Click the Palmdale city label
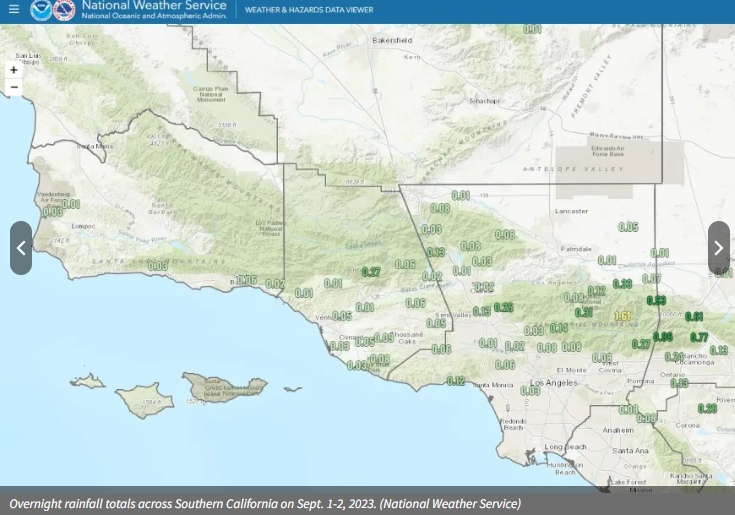The height and width of the screenshot is (515, 735). coord(576,248)
